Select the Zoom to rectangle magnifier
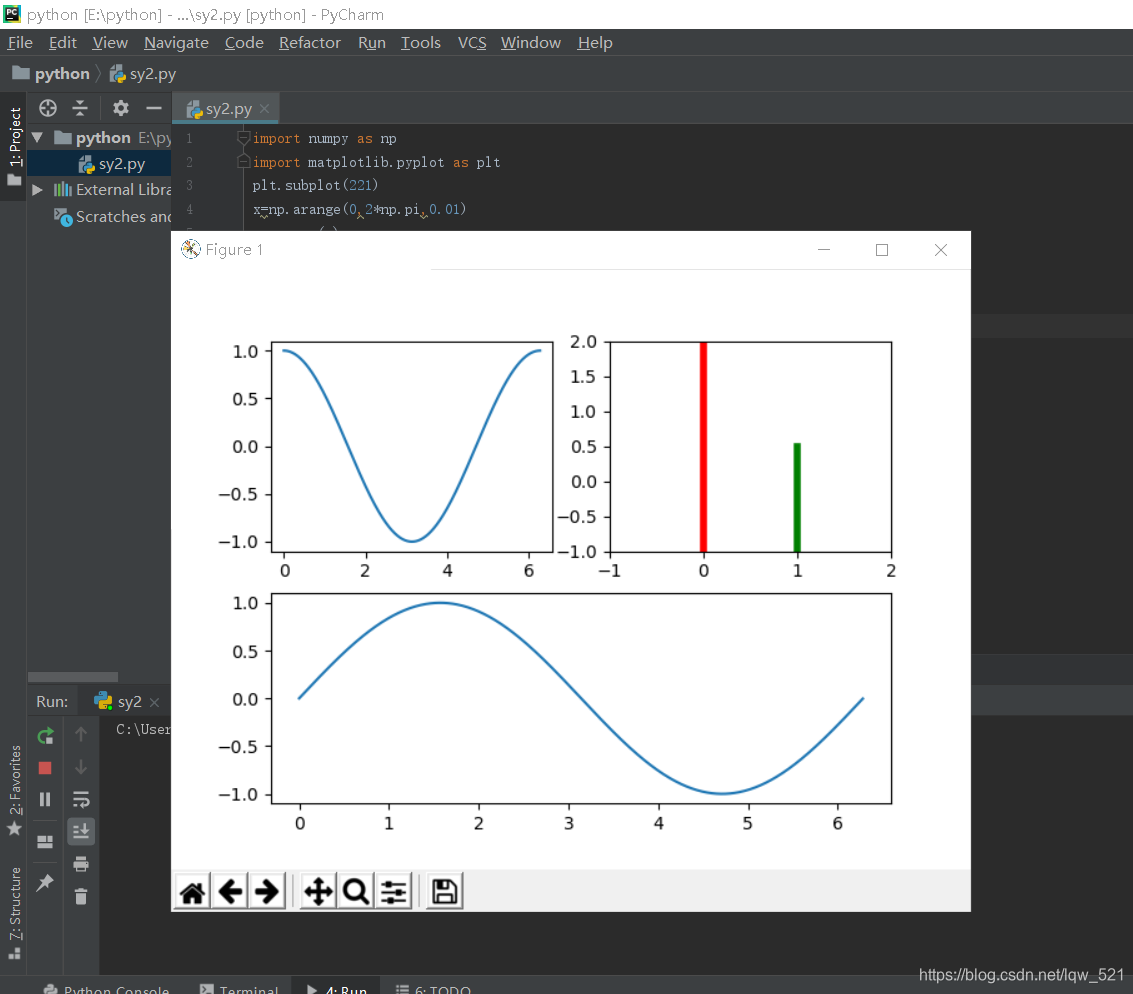 (x=356, y=892)
